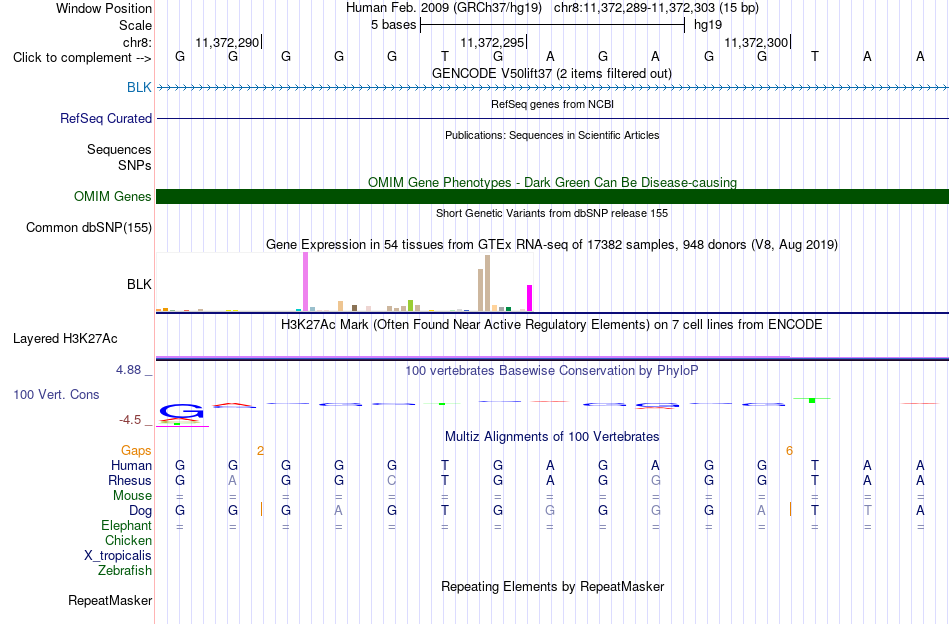
Task: Click the Scale track label
Action: click(x=135, y=25)
